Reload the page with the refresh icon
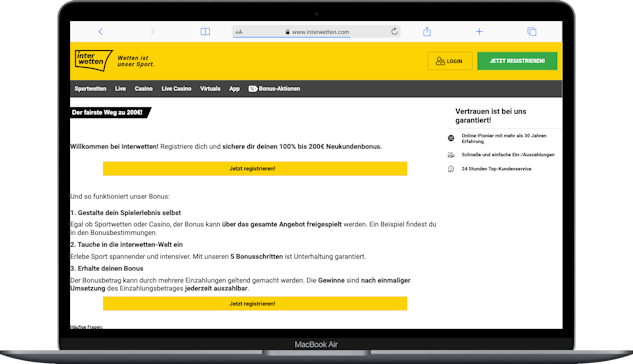This screenshot has height=364, width=633. 394,31
